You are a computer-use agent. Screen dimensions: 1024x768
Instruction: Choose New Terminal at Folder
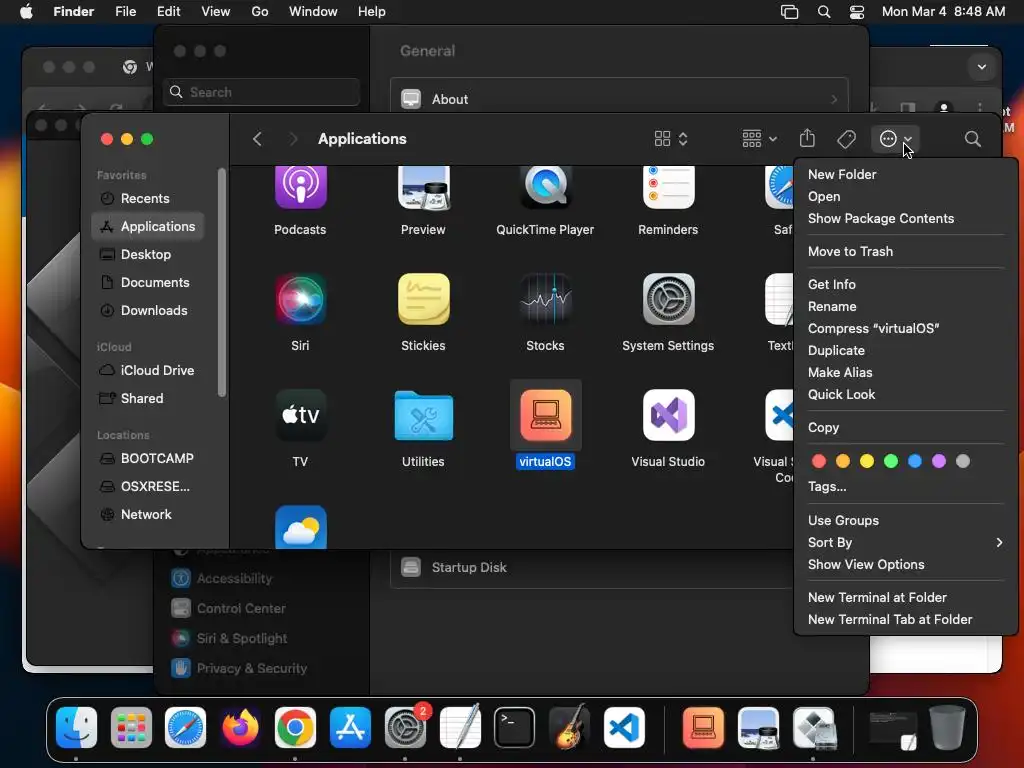coord(877,598)
